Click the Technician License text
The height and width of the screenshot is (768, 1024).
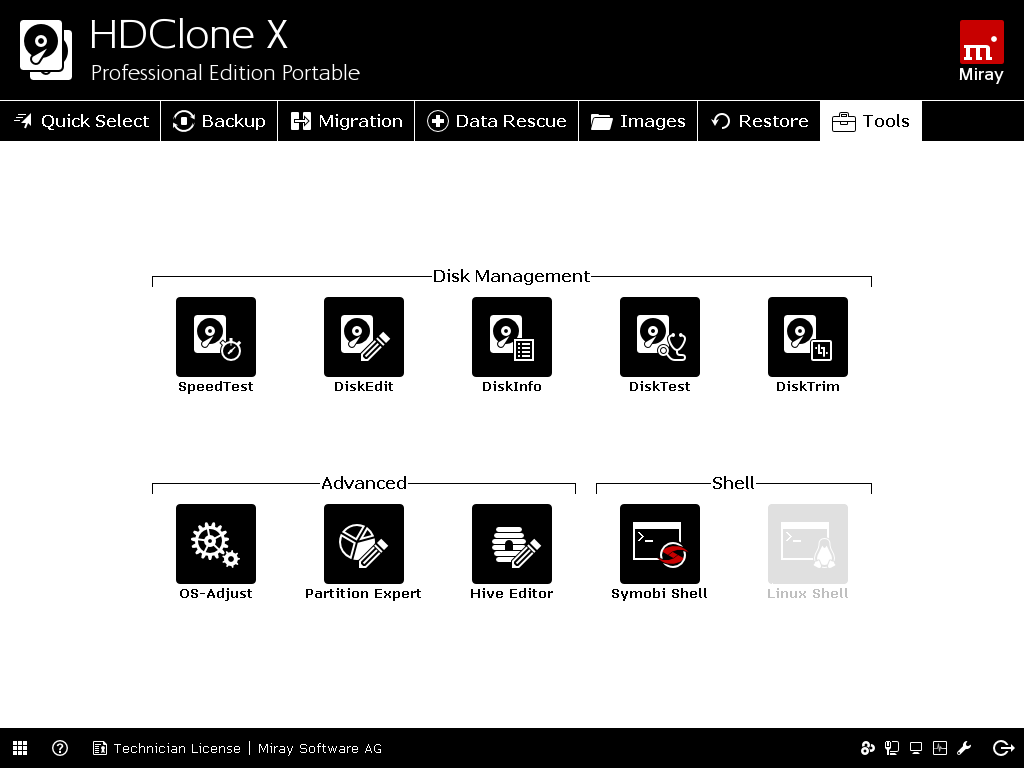[x=177, y=748]
